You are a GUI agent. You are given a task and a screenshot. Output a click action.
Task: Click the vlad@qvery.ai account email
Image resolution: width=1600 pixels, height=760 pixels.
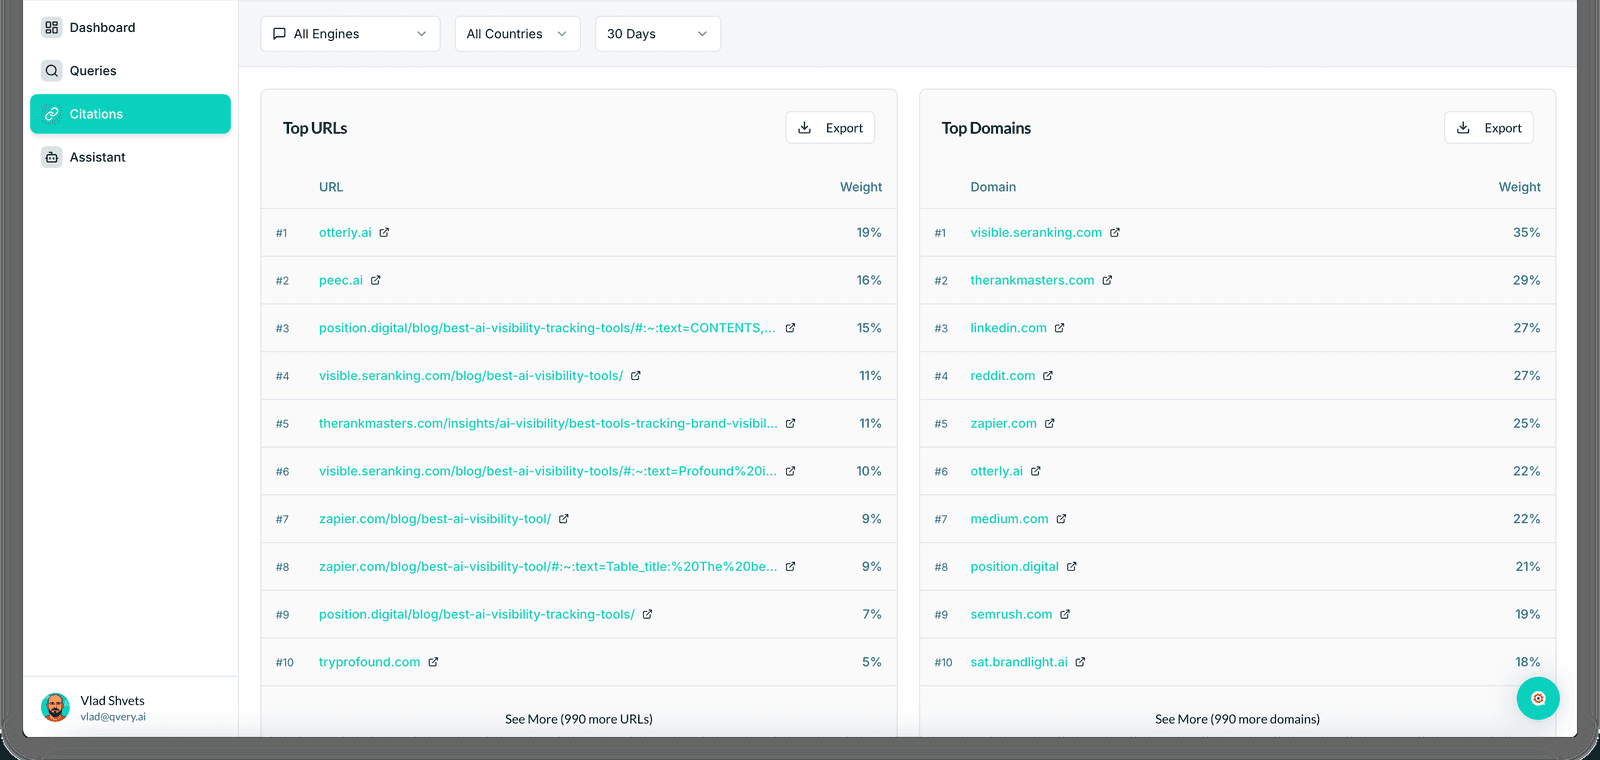coord(113,717)
